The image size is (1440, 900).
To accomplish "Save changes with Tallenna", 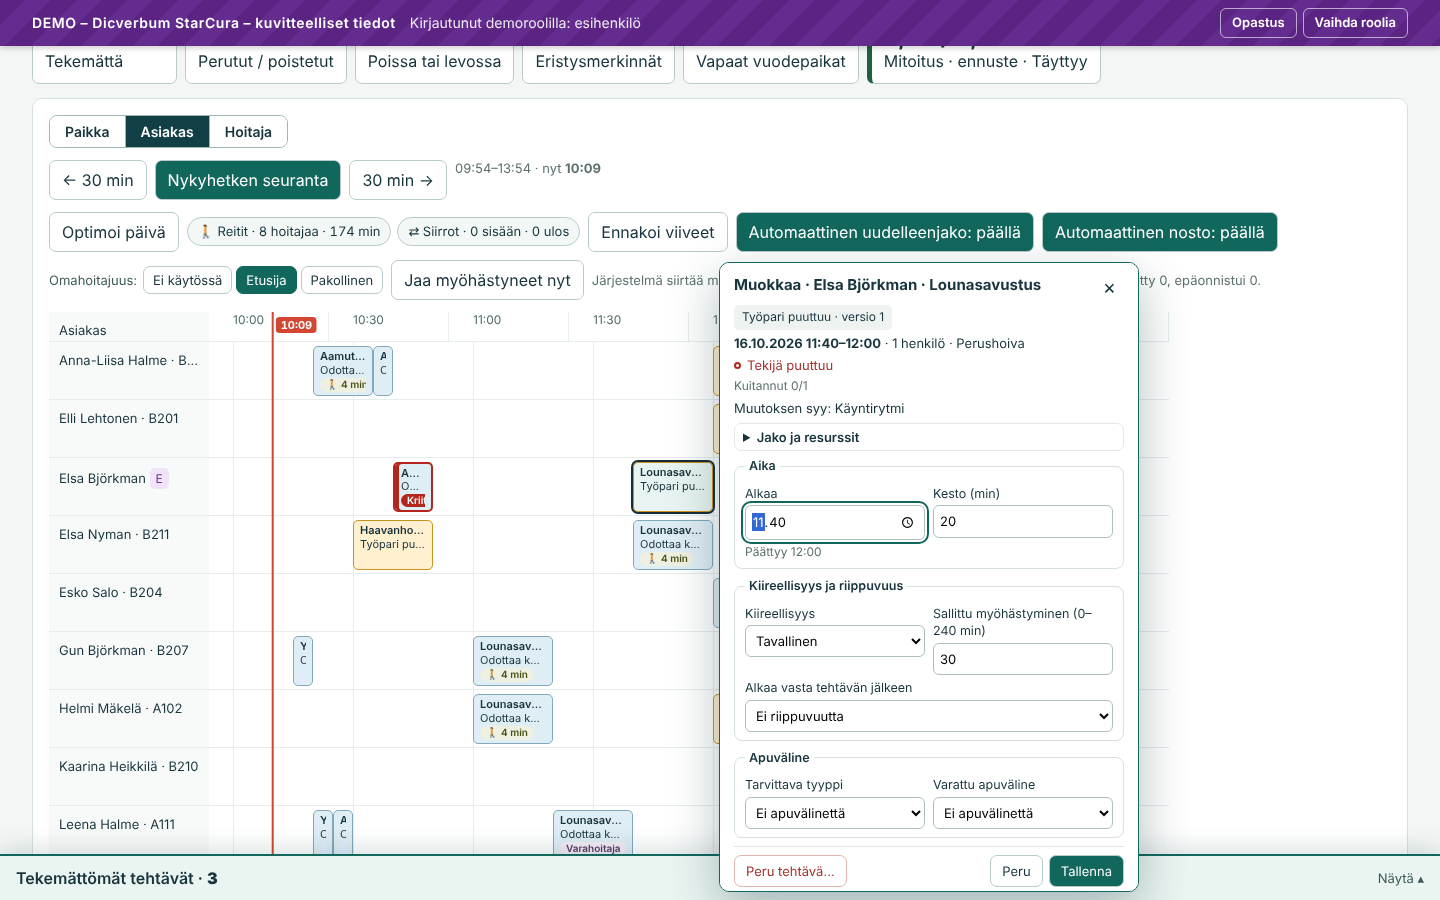I will click(1086, 871).
